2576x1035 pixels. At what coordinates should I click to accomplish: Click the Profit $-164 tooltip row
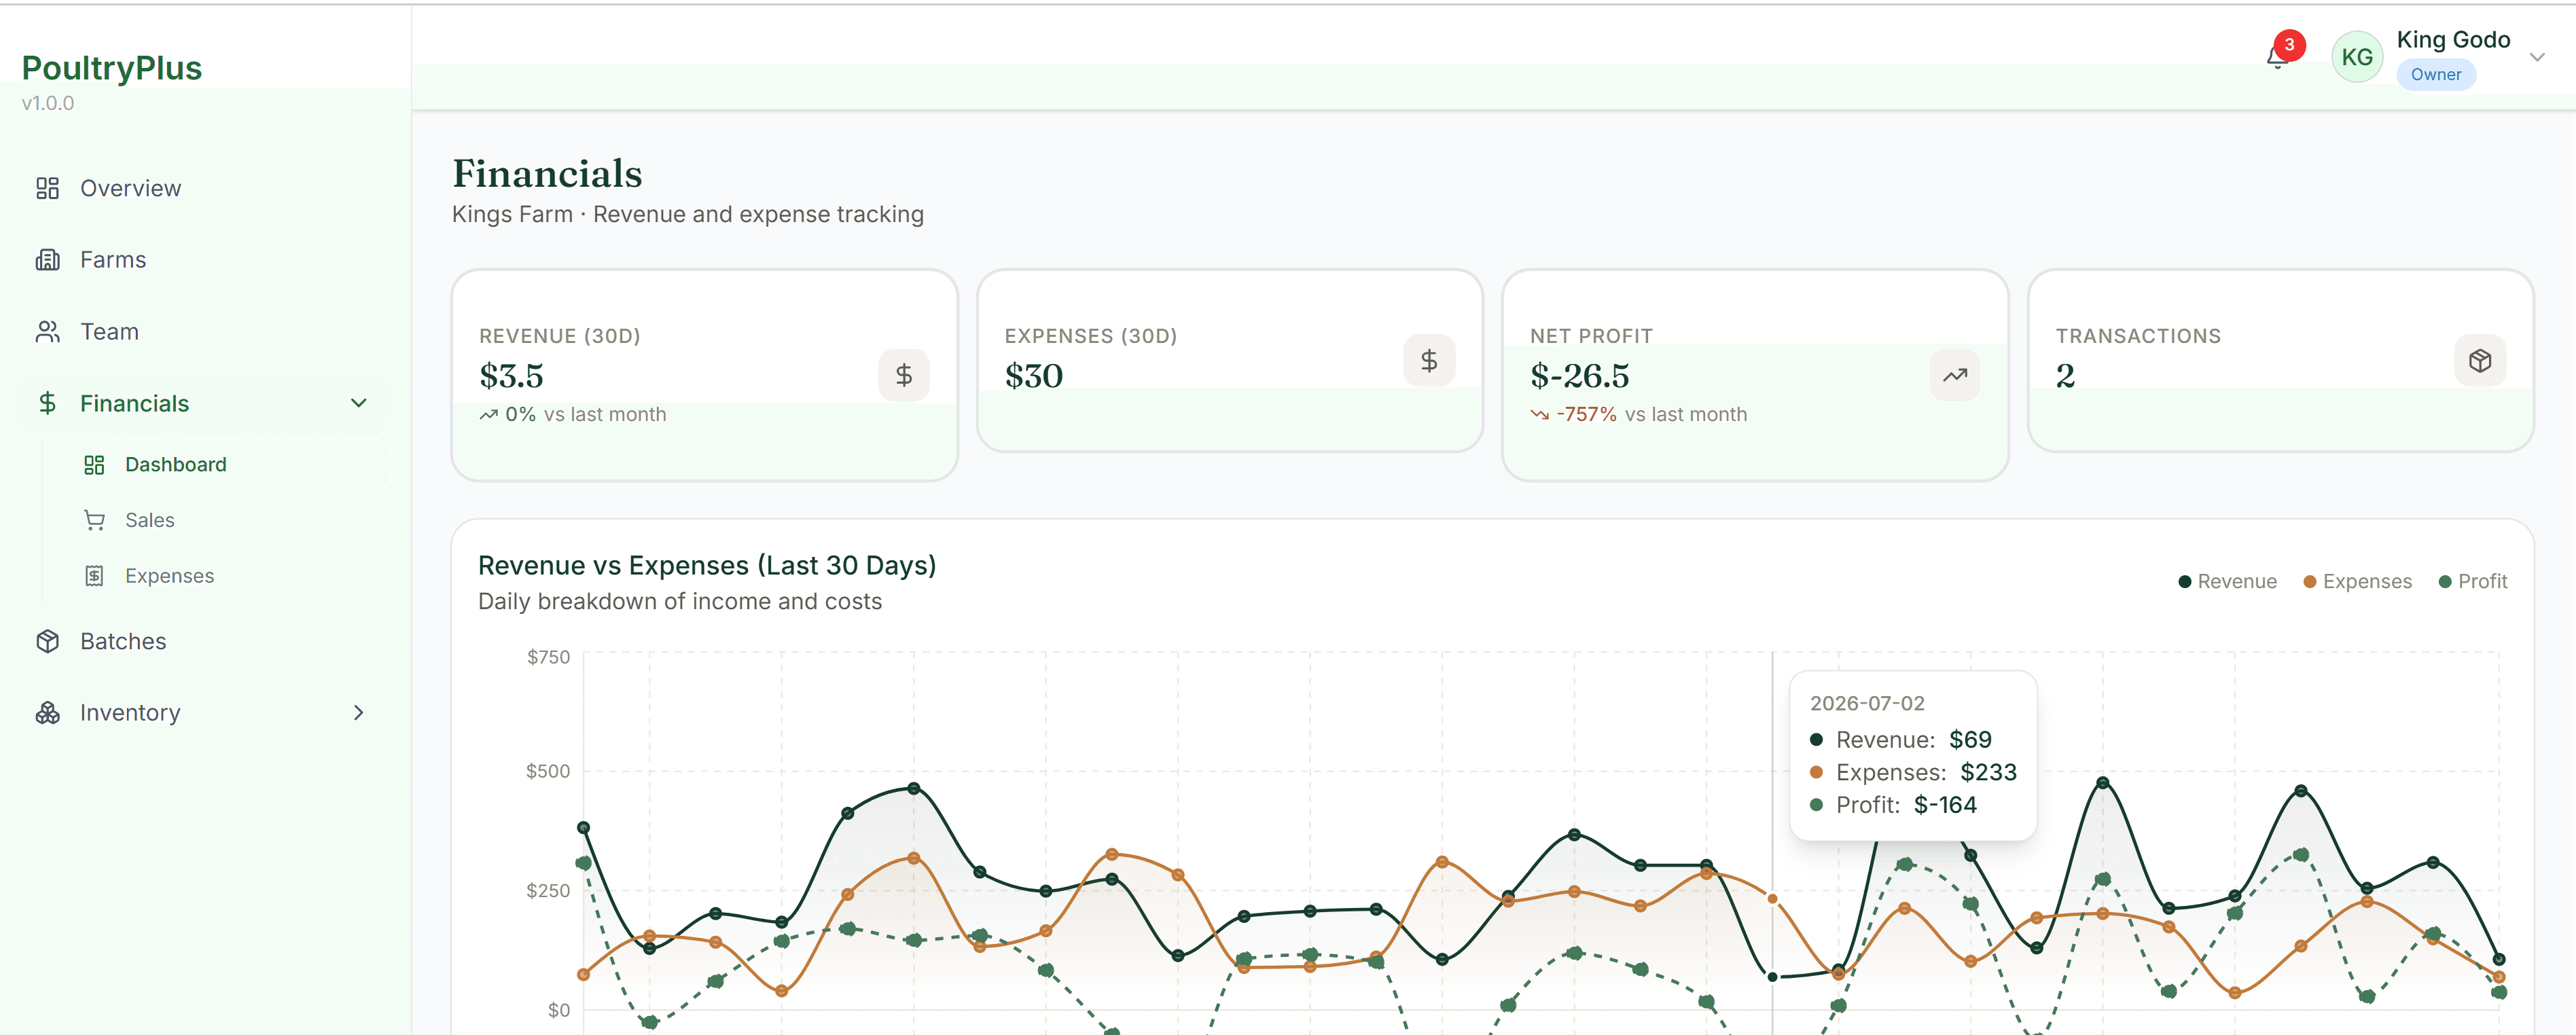pos(1893,806)
